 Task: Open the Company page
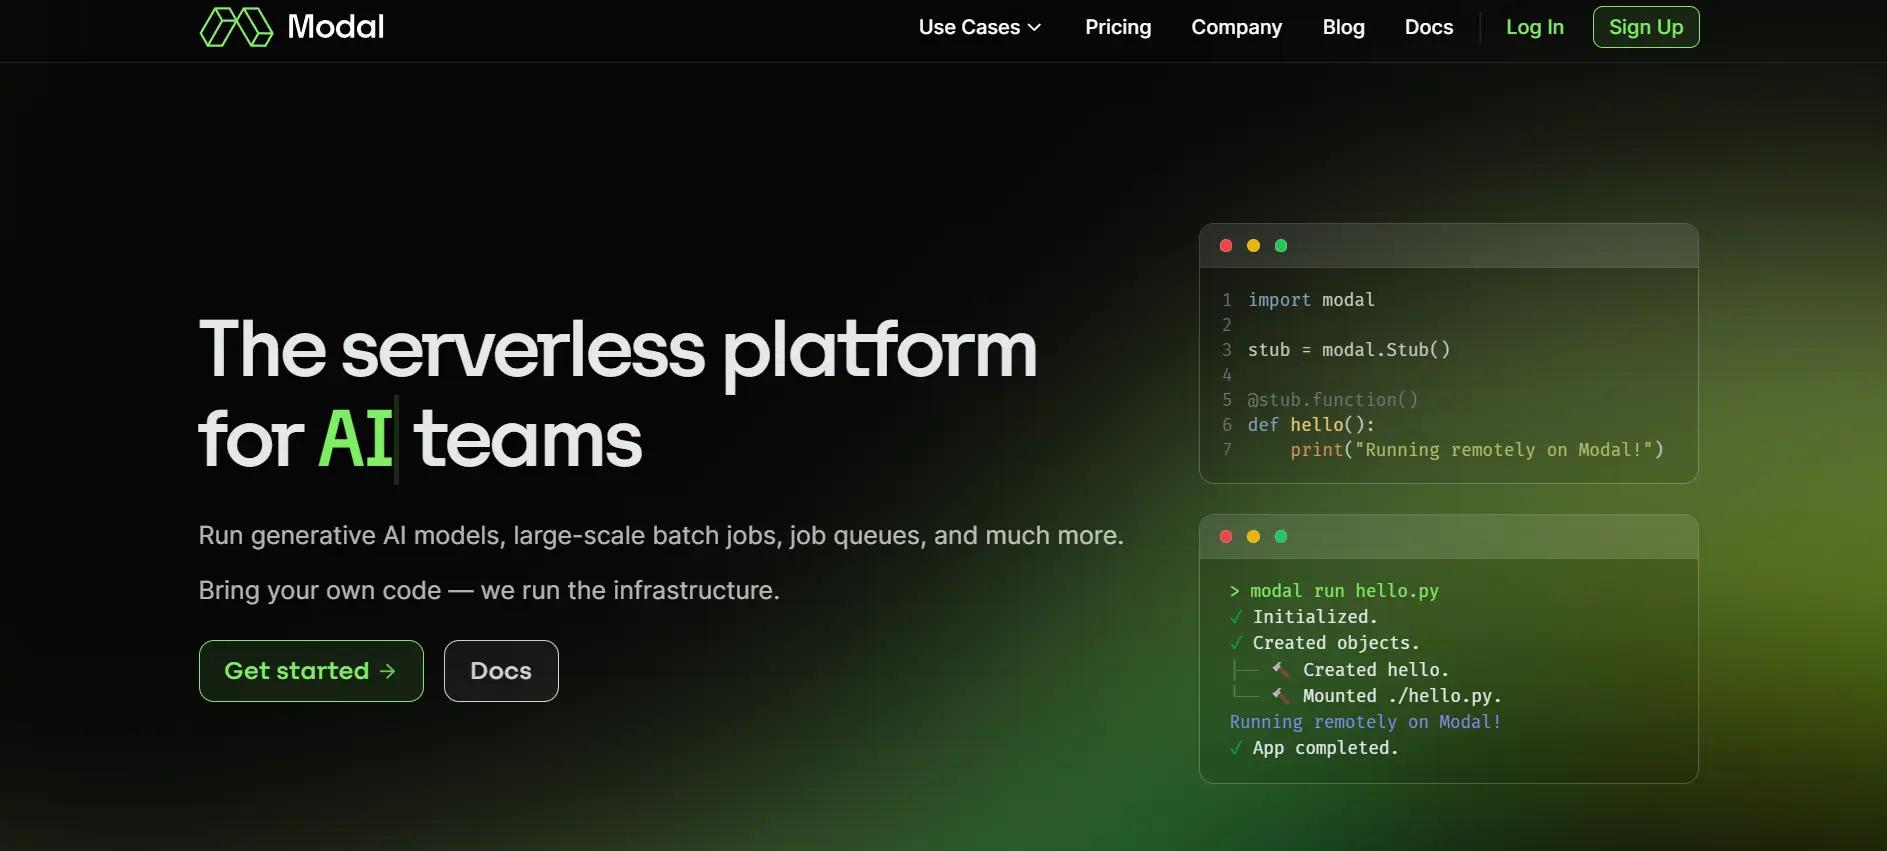1236,27
